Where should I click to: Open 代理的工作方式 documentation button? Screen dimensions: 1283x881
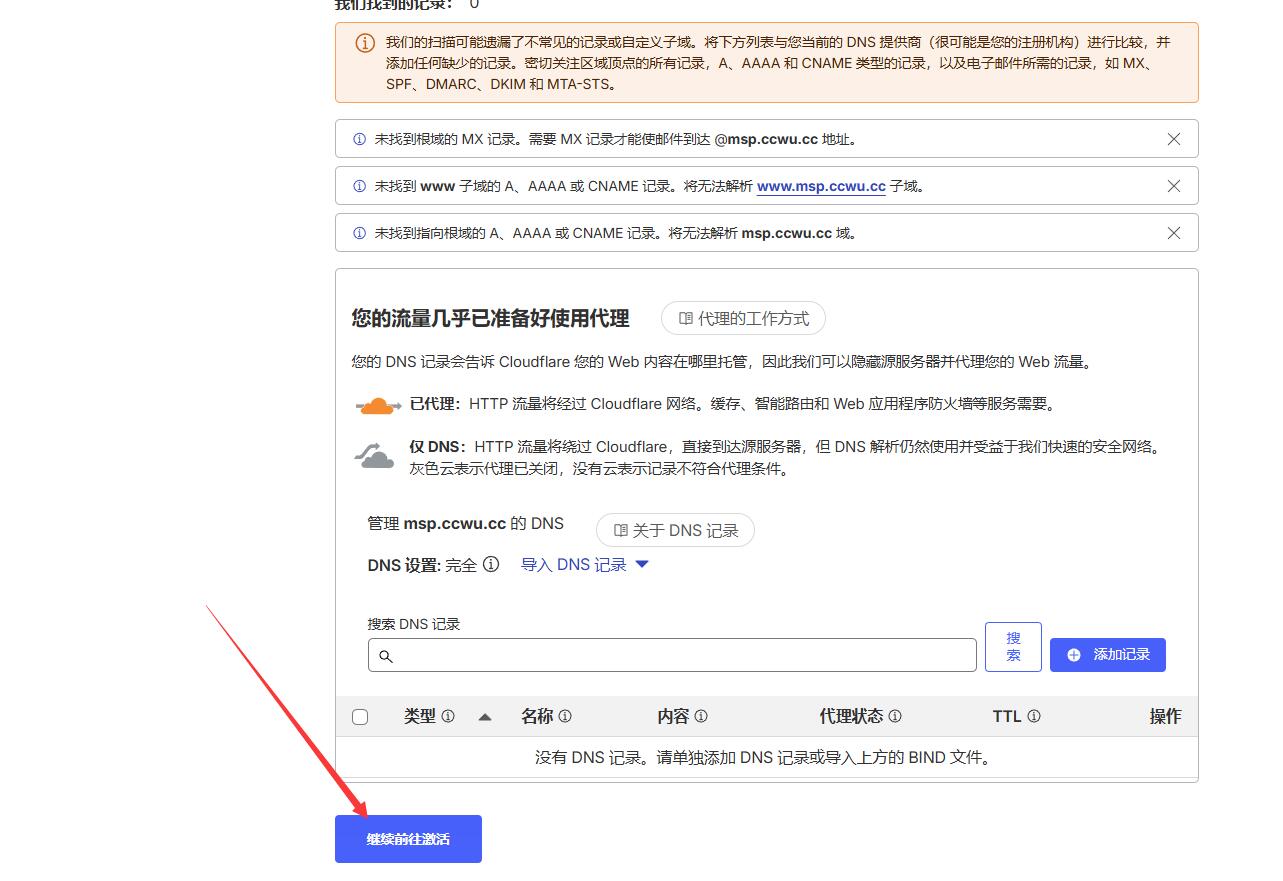pos(743,318)
